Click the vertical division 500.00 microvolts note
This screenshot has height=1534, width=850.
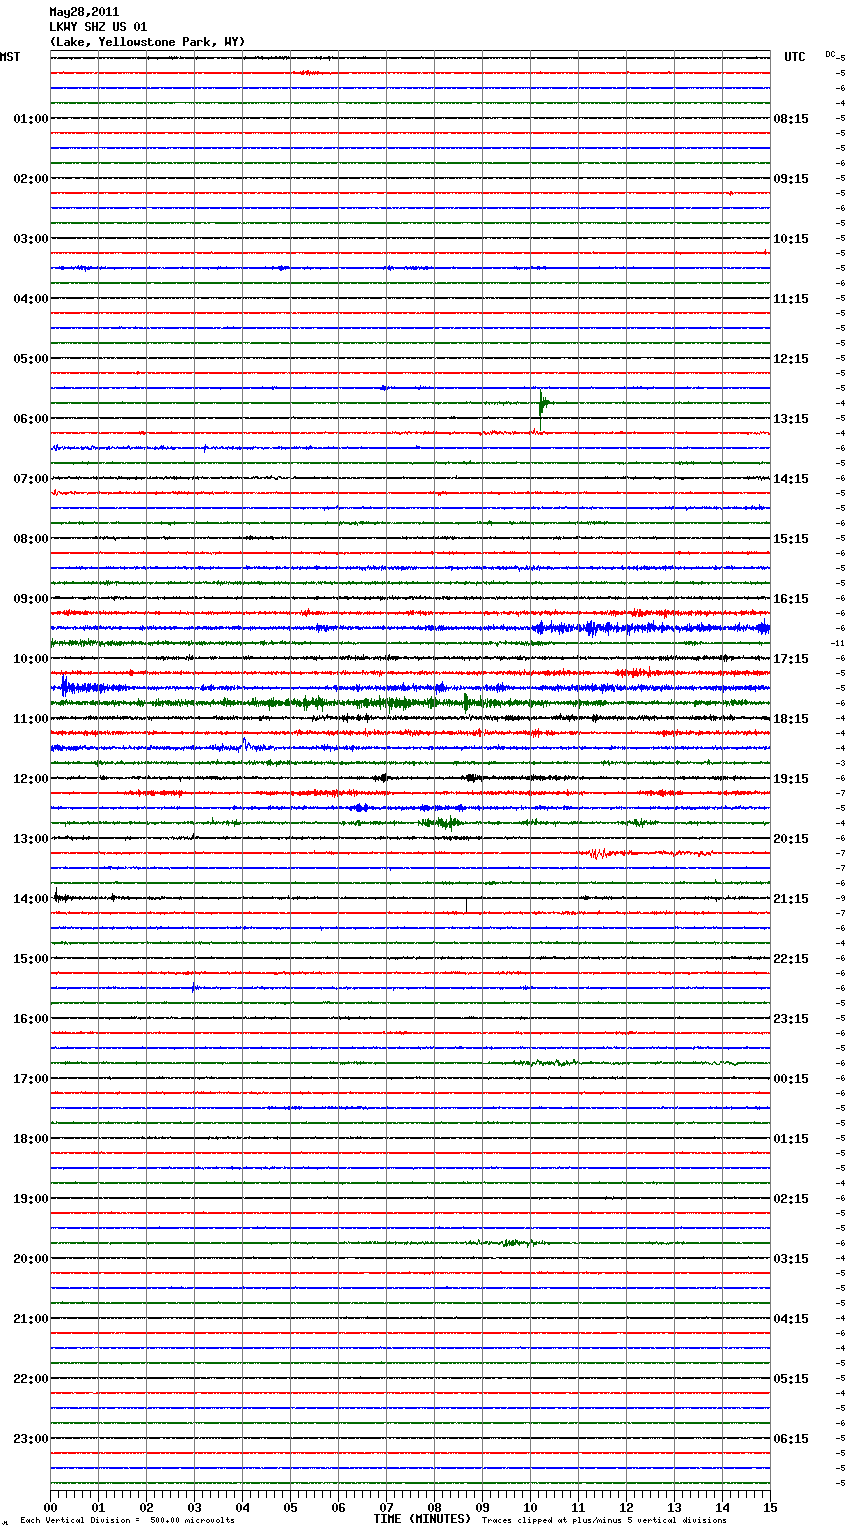[127, 1521]
